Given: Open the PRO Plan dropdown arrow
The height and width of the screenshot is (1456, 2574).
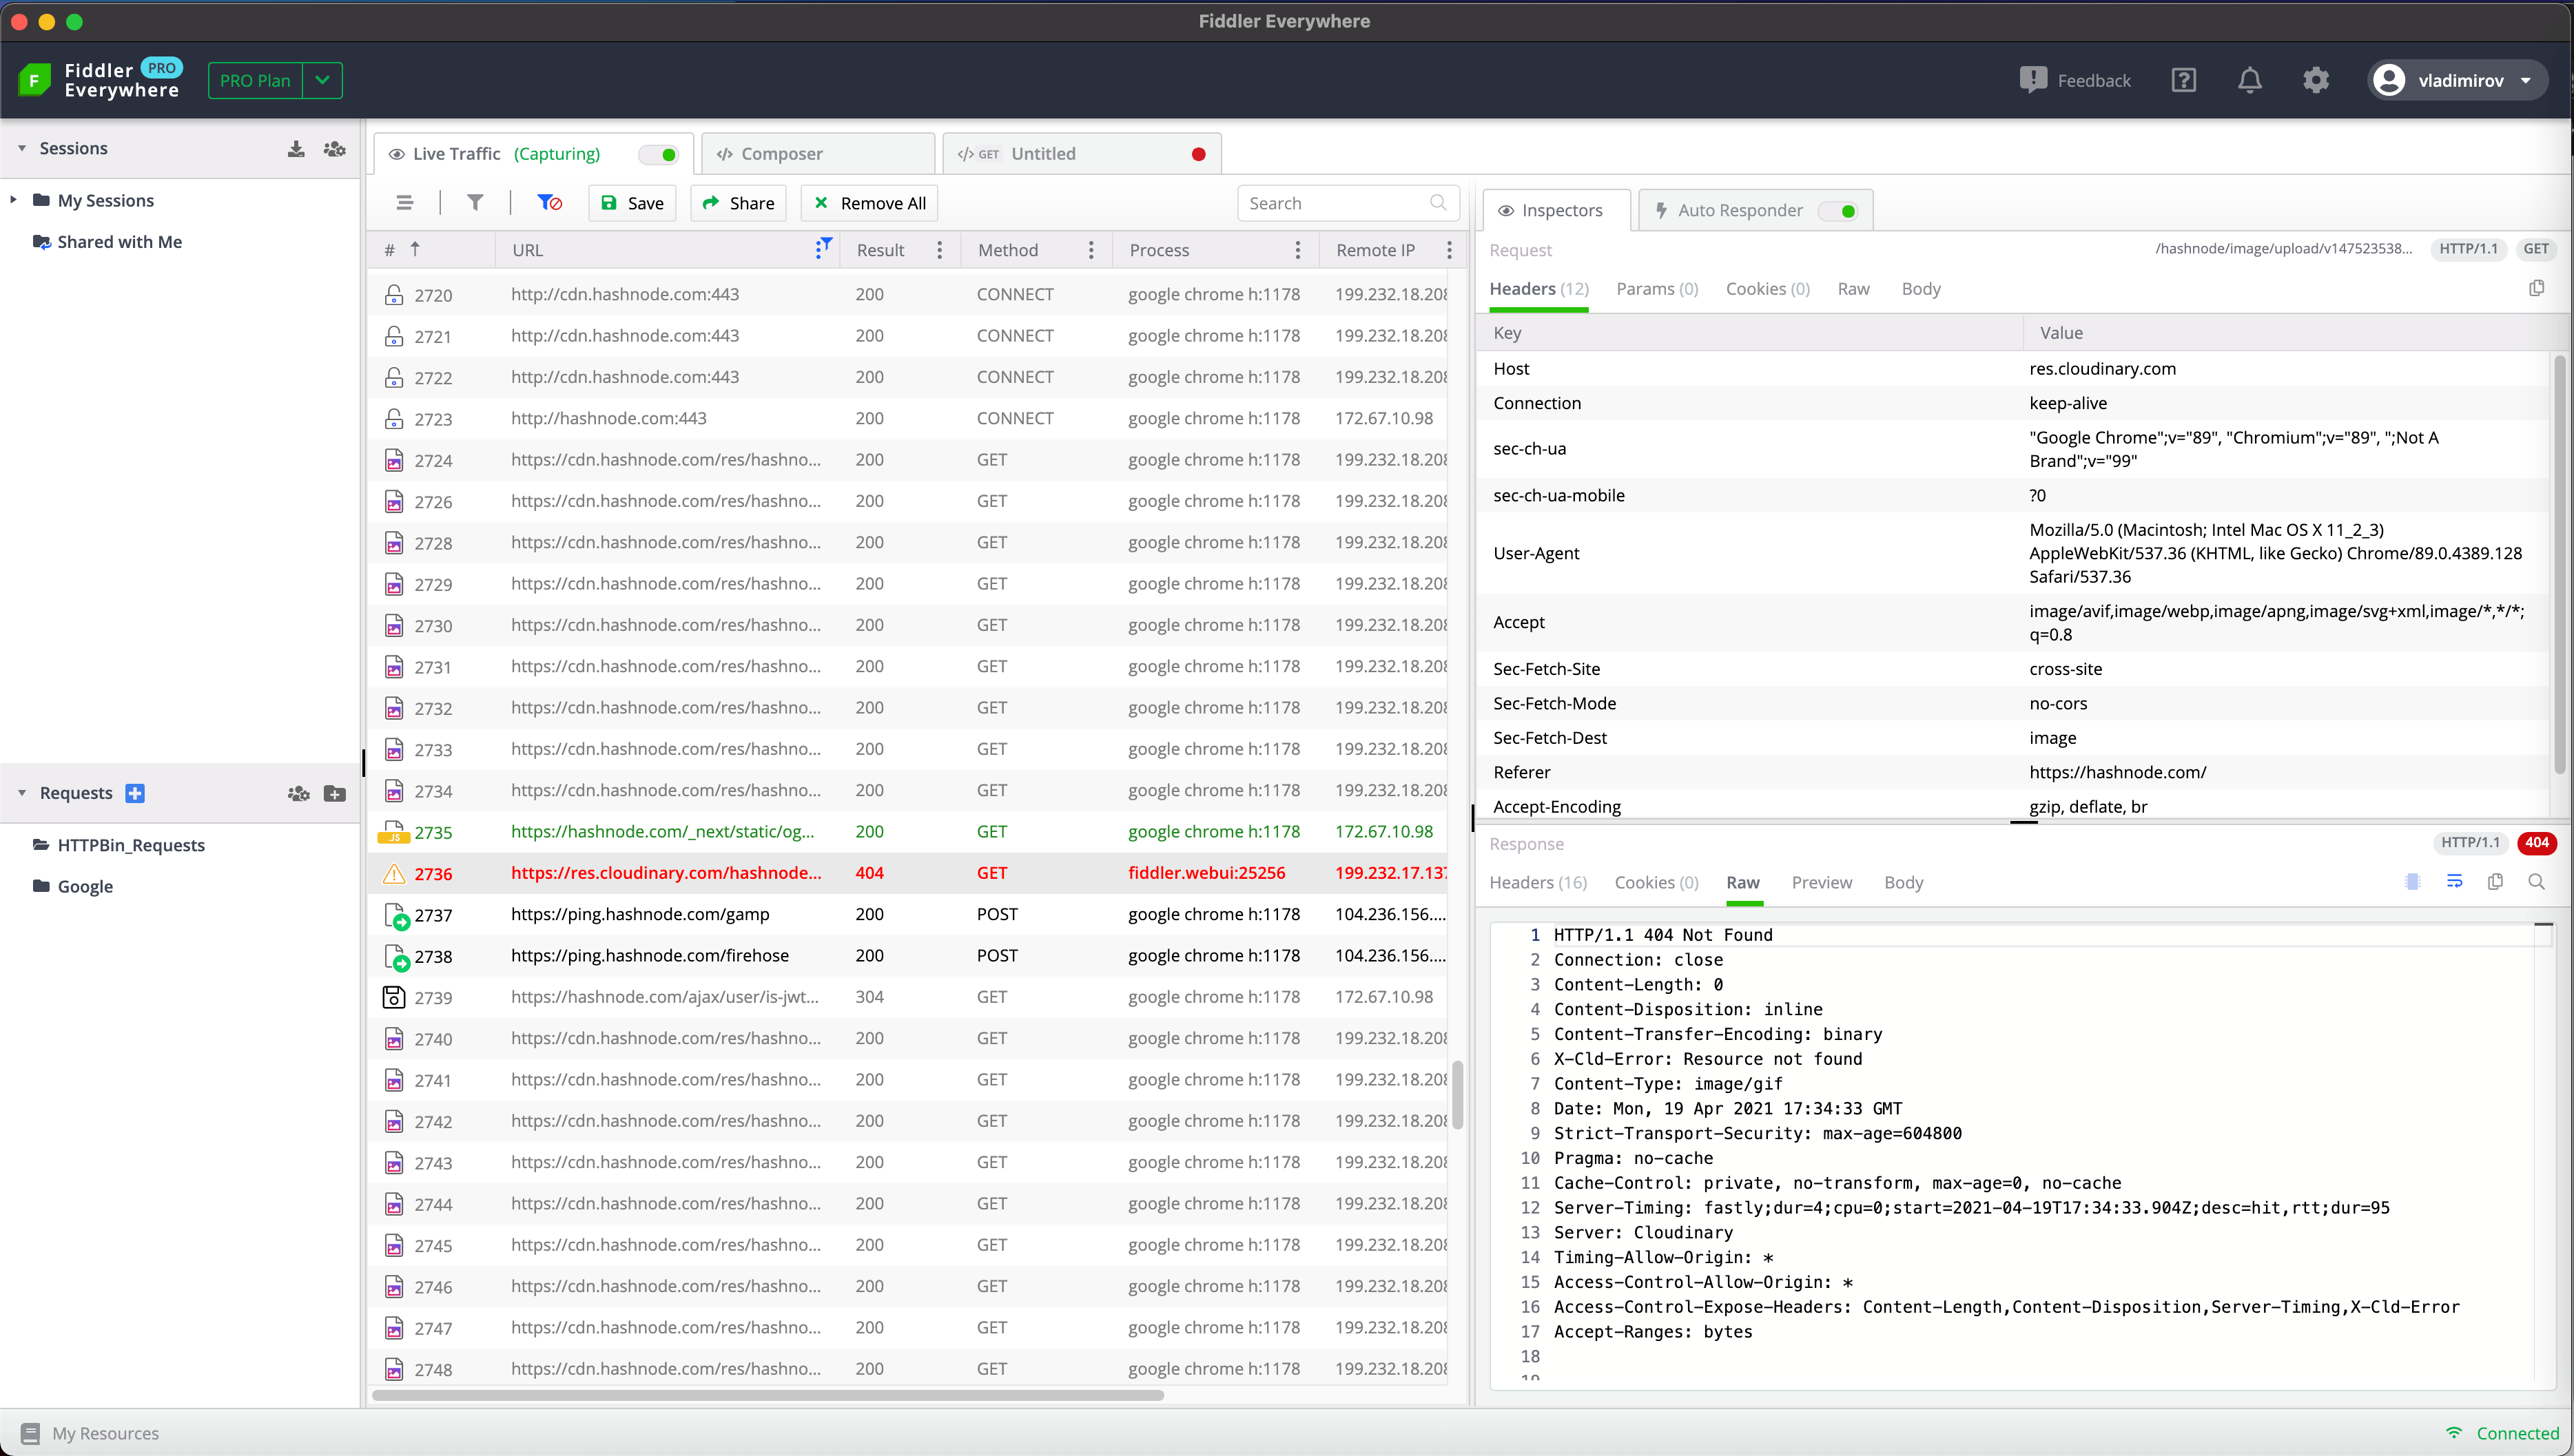Looking at the screenshot, I should tap(322, 80).
